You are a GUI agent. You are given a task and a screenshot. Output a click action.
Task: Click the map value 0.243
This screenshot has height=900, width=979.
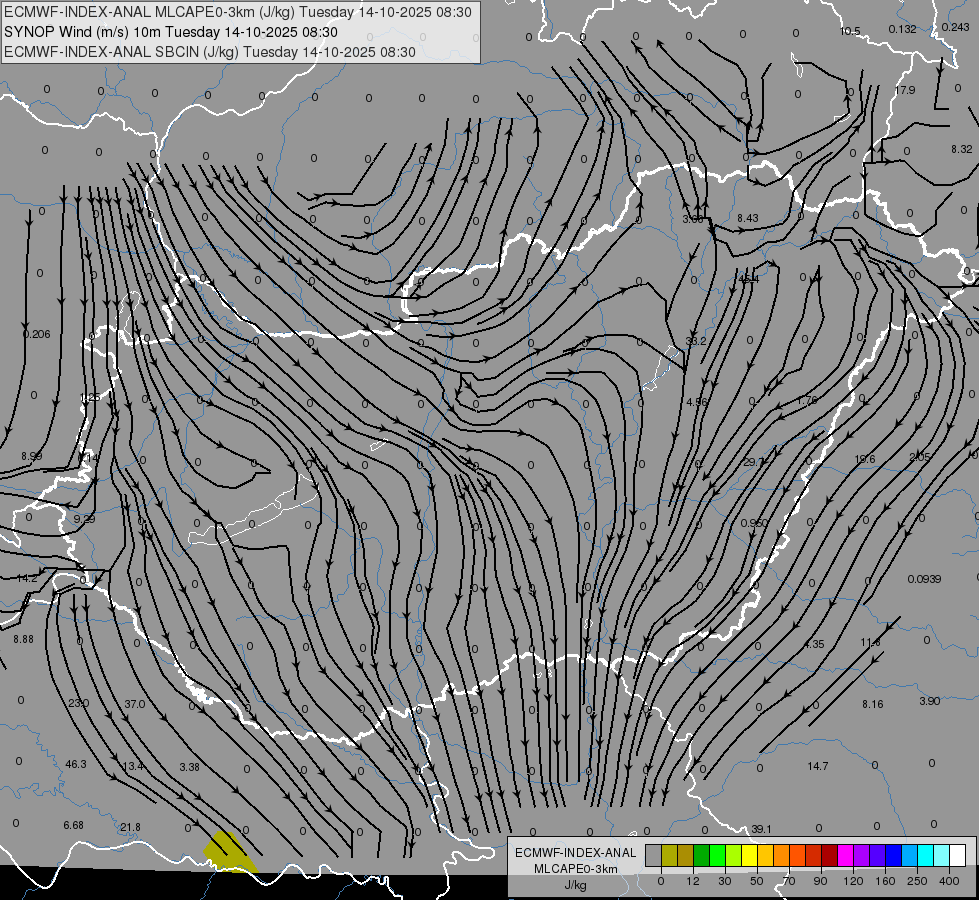955,27
